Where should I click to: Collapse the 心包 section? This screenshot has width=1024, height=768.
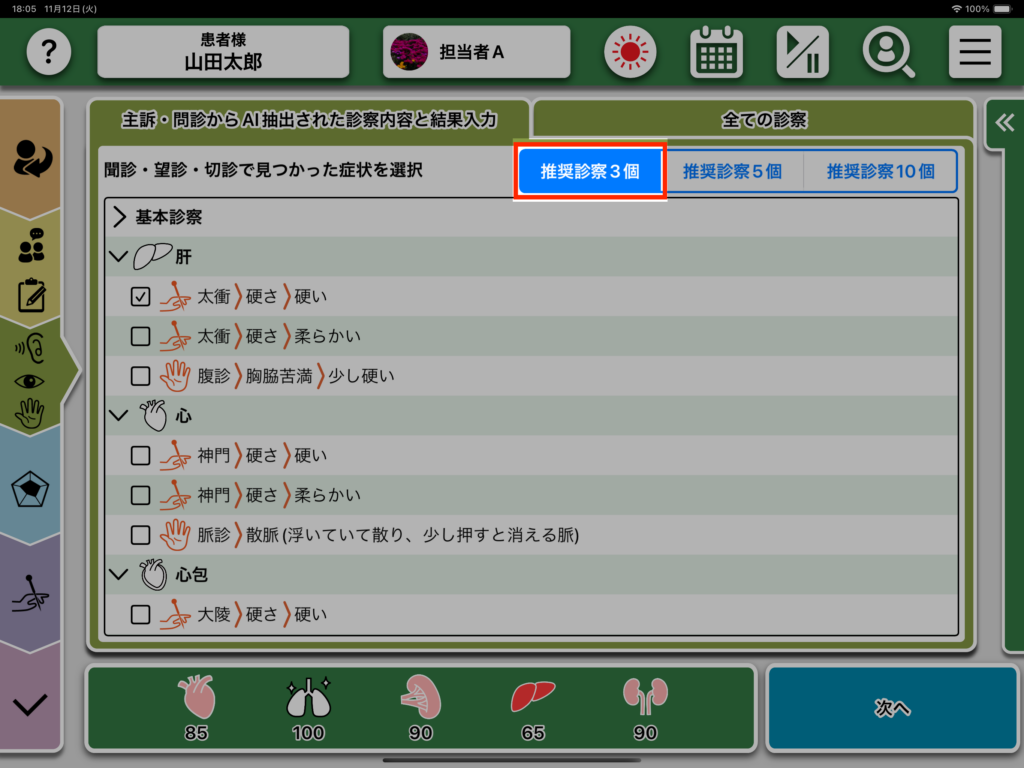pos(120,575)
